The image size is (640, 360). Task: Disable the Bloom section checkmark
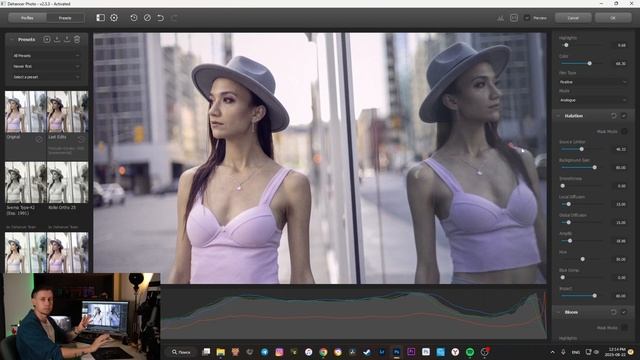point(624,312)
